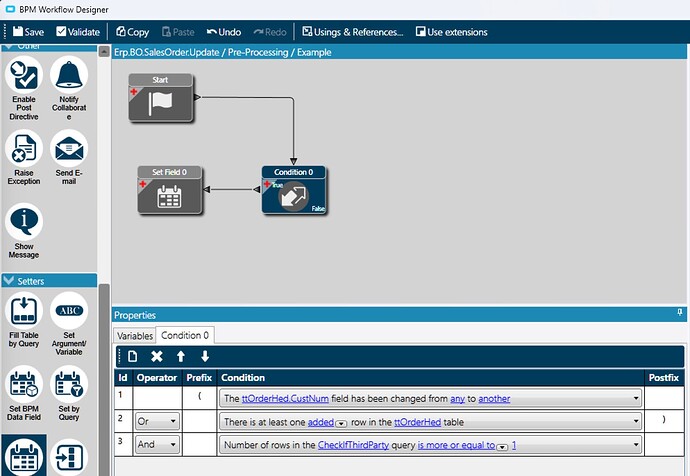Click 'is more or equal to' link
Screen dimensions: 690x476
point(456,445)
